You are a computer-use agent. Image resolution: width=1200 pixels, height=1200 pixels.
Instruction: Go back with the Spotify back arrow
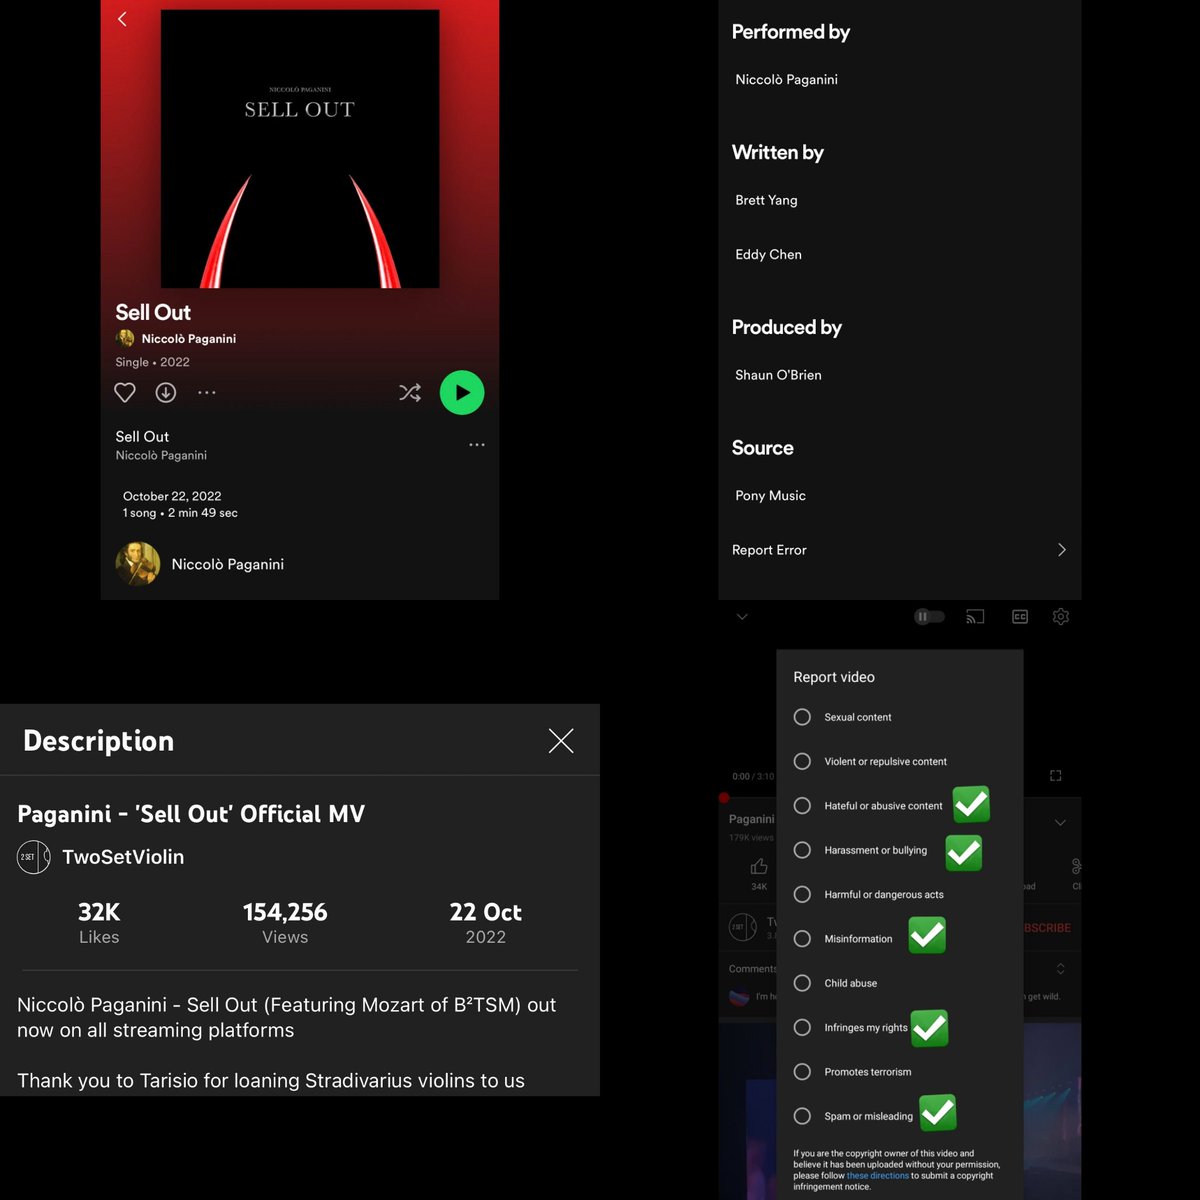click(x=122, y=19)
